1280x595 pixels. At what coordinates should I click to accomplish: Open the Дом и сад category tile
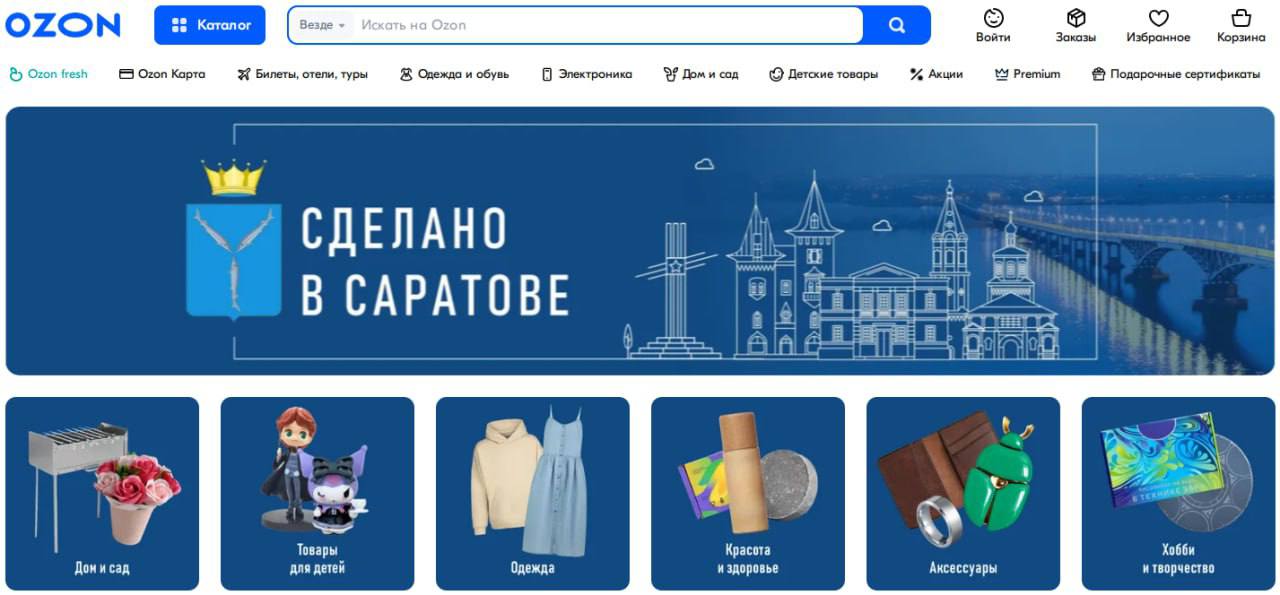click(x=102, y=493)
